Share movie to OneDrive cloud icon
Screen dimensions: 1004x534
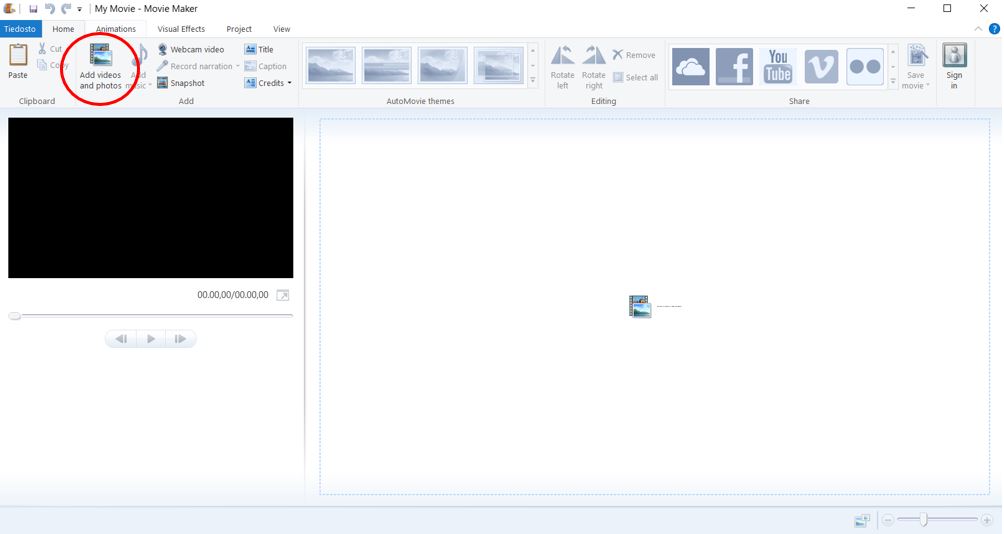pos(690,66)
